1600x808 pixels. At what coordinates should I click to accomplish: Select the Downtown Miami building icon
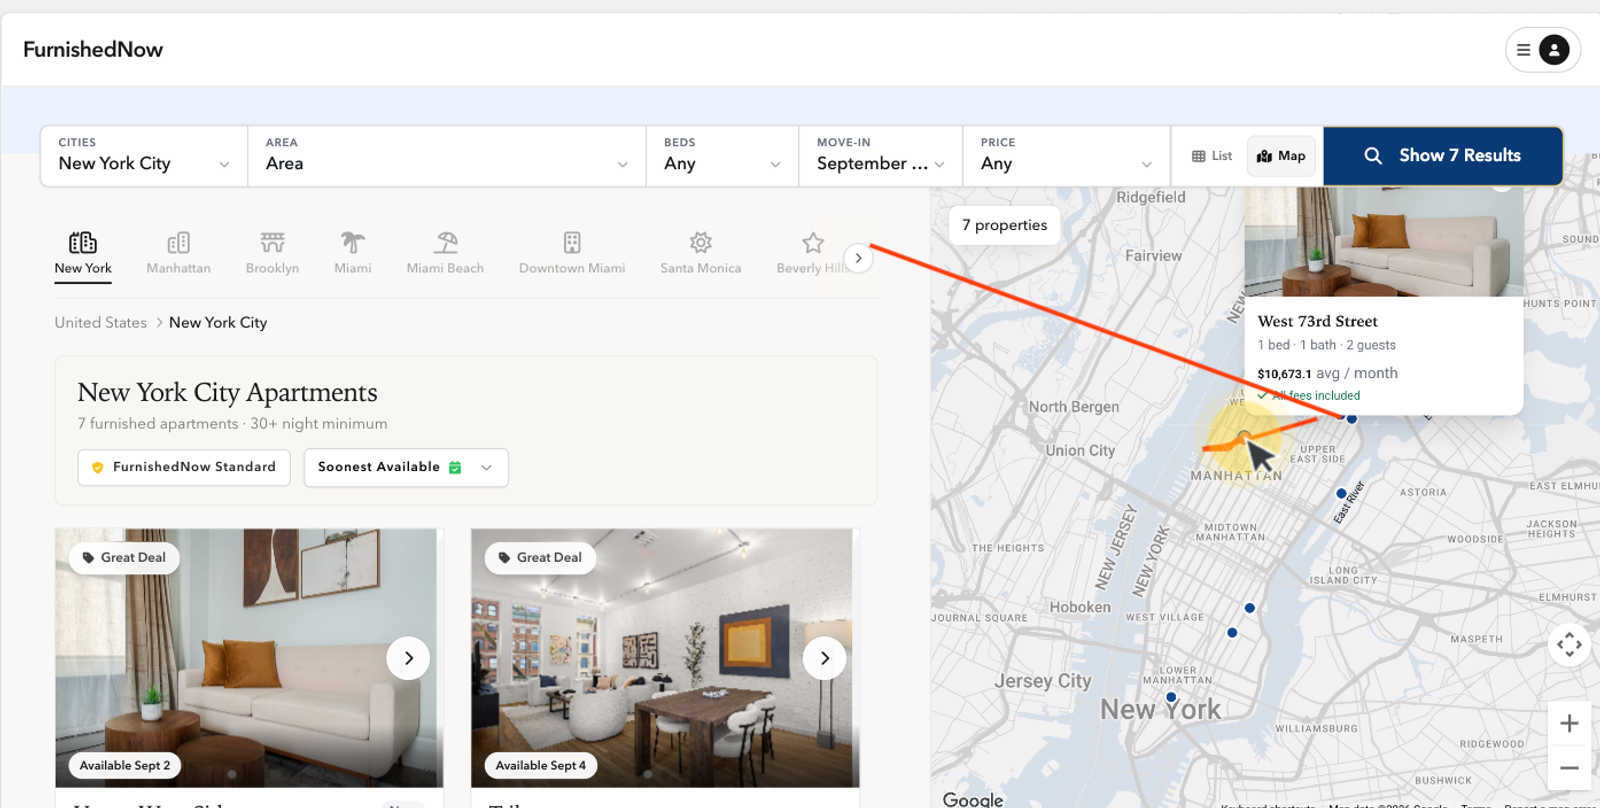click(x=572, y=243)
